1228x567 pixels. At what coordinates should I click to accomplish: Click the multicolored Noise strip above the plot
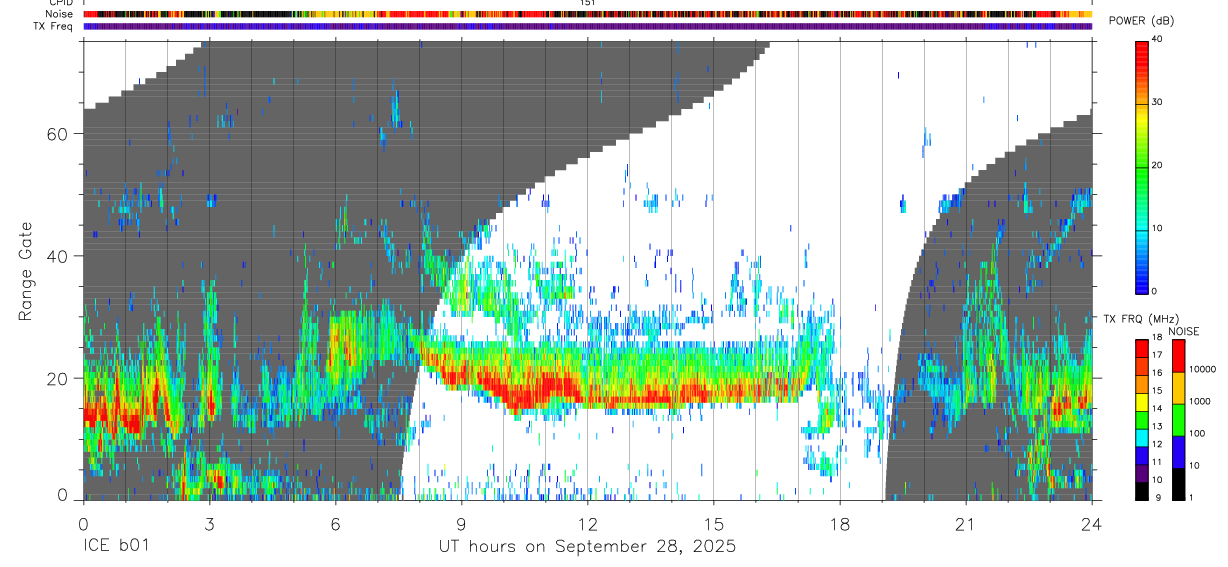[x=588, y=14]
